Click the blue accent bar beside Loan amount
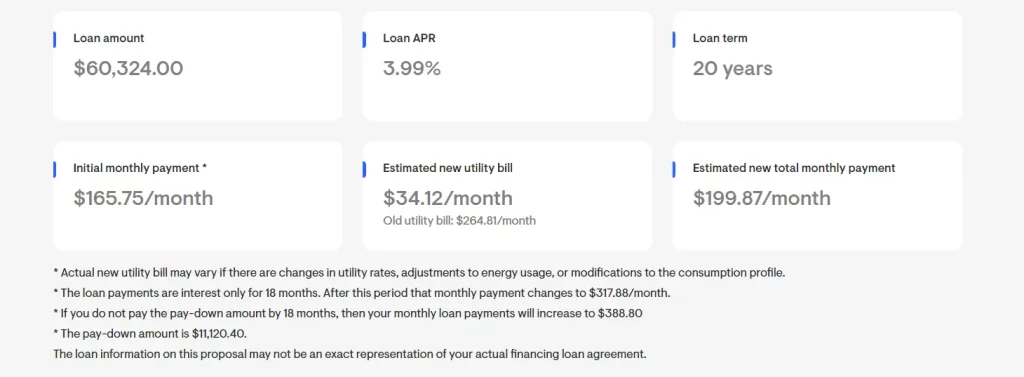The image size is (1024, 377). (55, 39)
